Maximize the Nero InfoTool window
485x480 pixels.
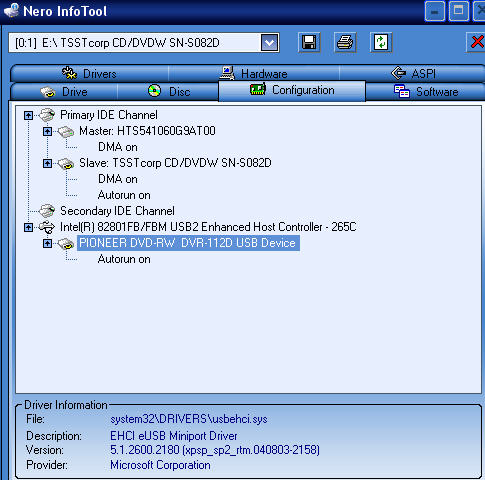click(x=459, y=11)
